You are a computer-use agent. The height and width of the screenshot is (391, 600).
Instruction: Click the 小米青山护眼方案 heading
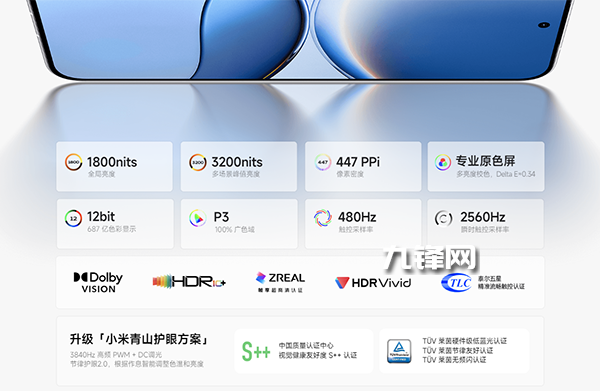click(139, 339)
